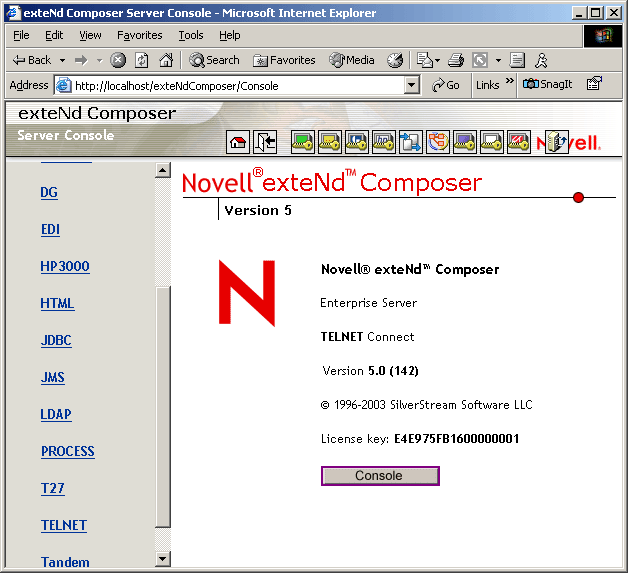Open the JDBC link
Viewport: 628px width, 573px height.
pos(56,340)
